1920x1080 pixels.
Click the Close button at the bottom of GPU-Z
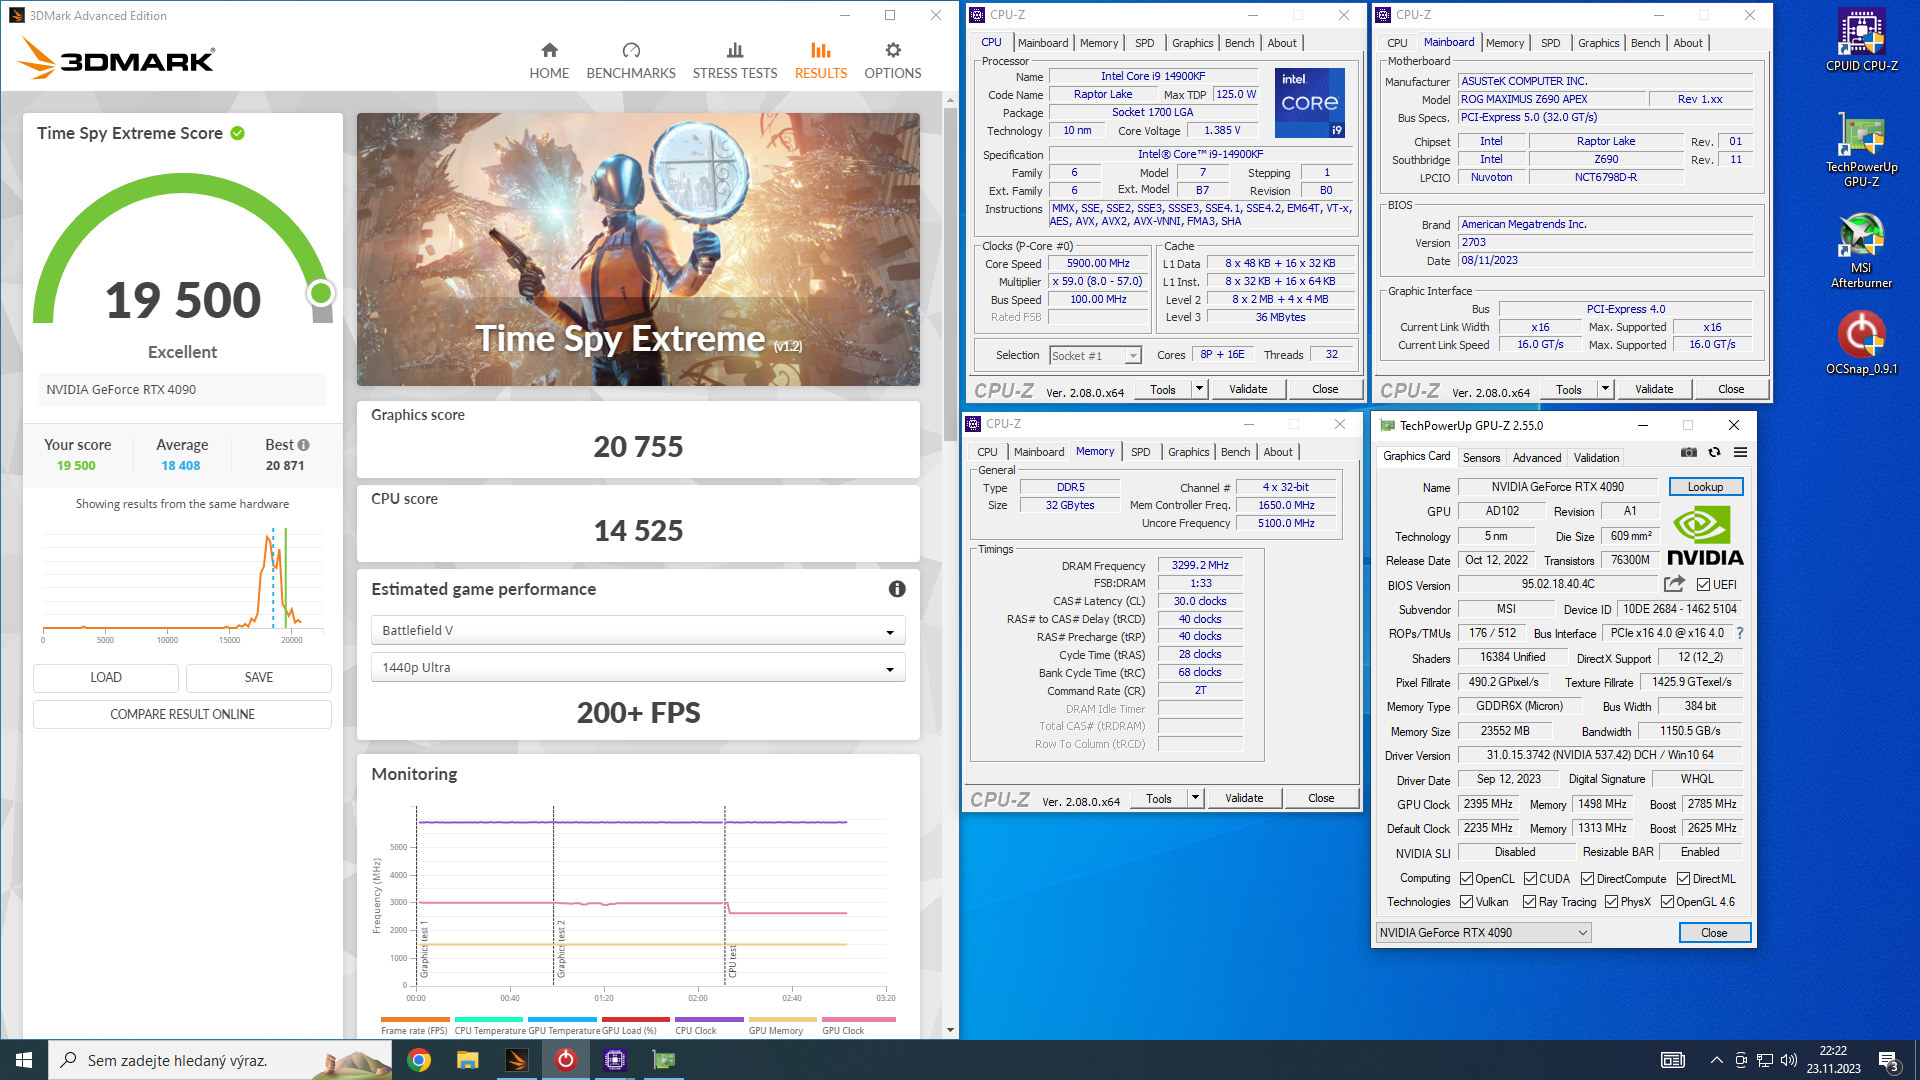pyautogui.click(x=1714, y=933)
